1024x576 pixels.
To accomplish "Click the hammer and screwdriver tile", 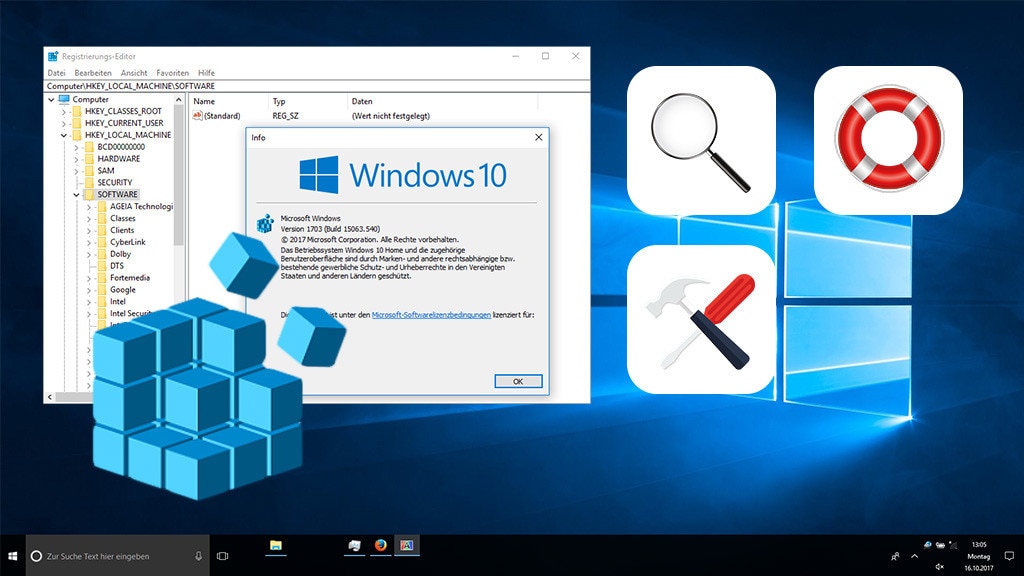I will point(701,319).
